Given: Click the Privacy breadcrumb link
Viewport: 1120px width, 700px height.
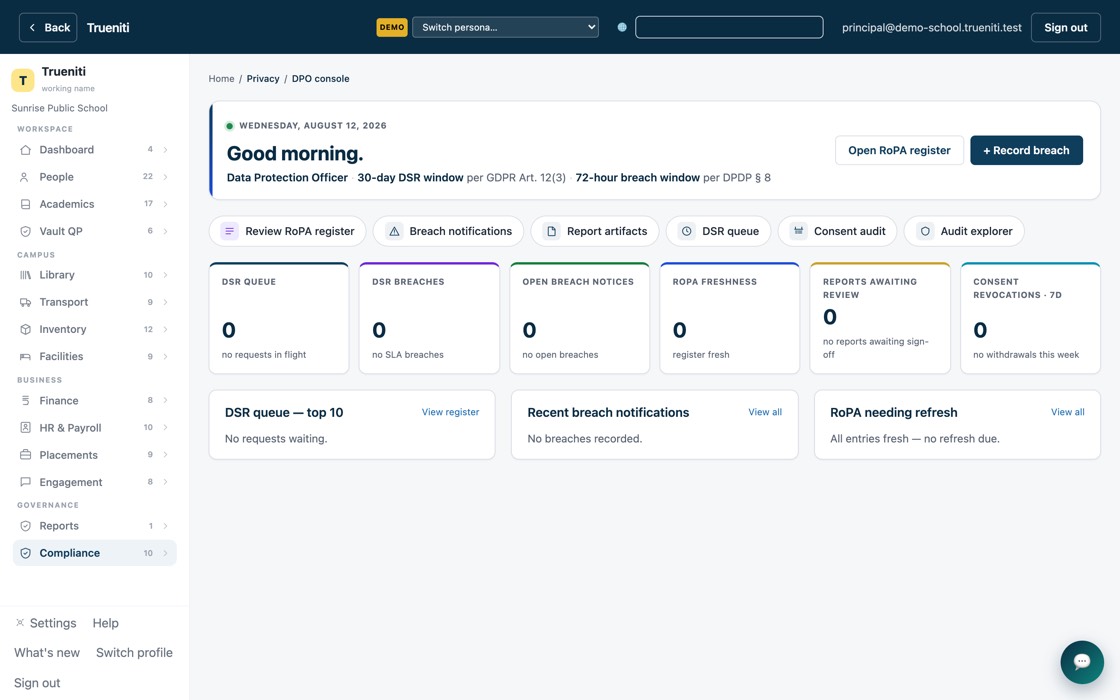Looking at the screenshot, I should pyautogui.click(x=263, y=79).
